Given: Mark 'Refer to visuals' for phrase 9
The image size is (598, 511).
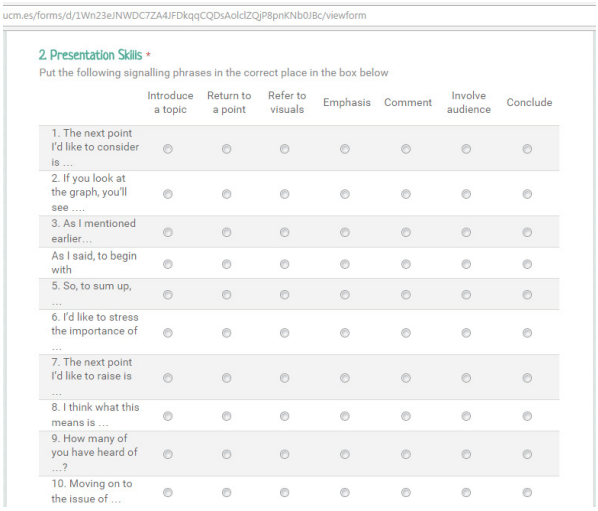Looking at the screenshot, I should point(285,454).
